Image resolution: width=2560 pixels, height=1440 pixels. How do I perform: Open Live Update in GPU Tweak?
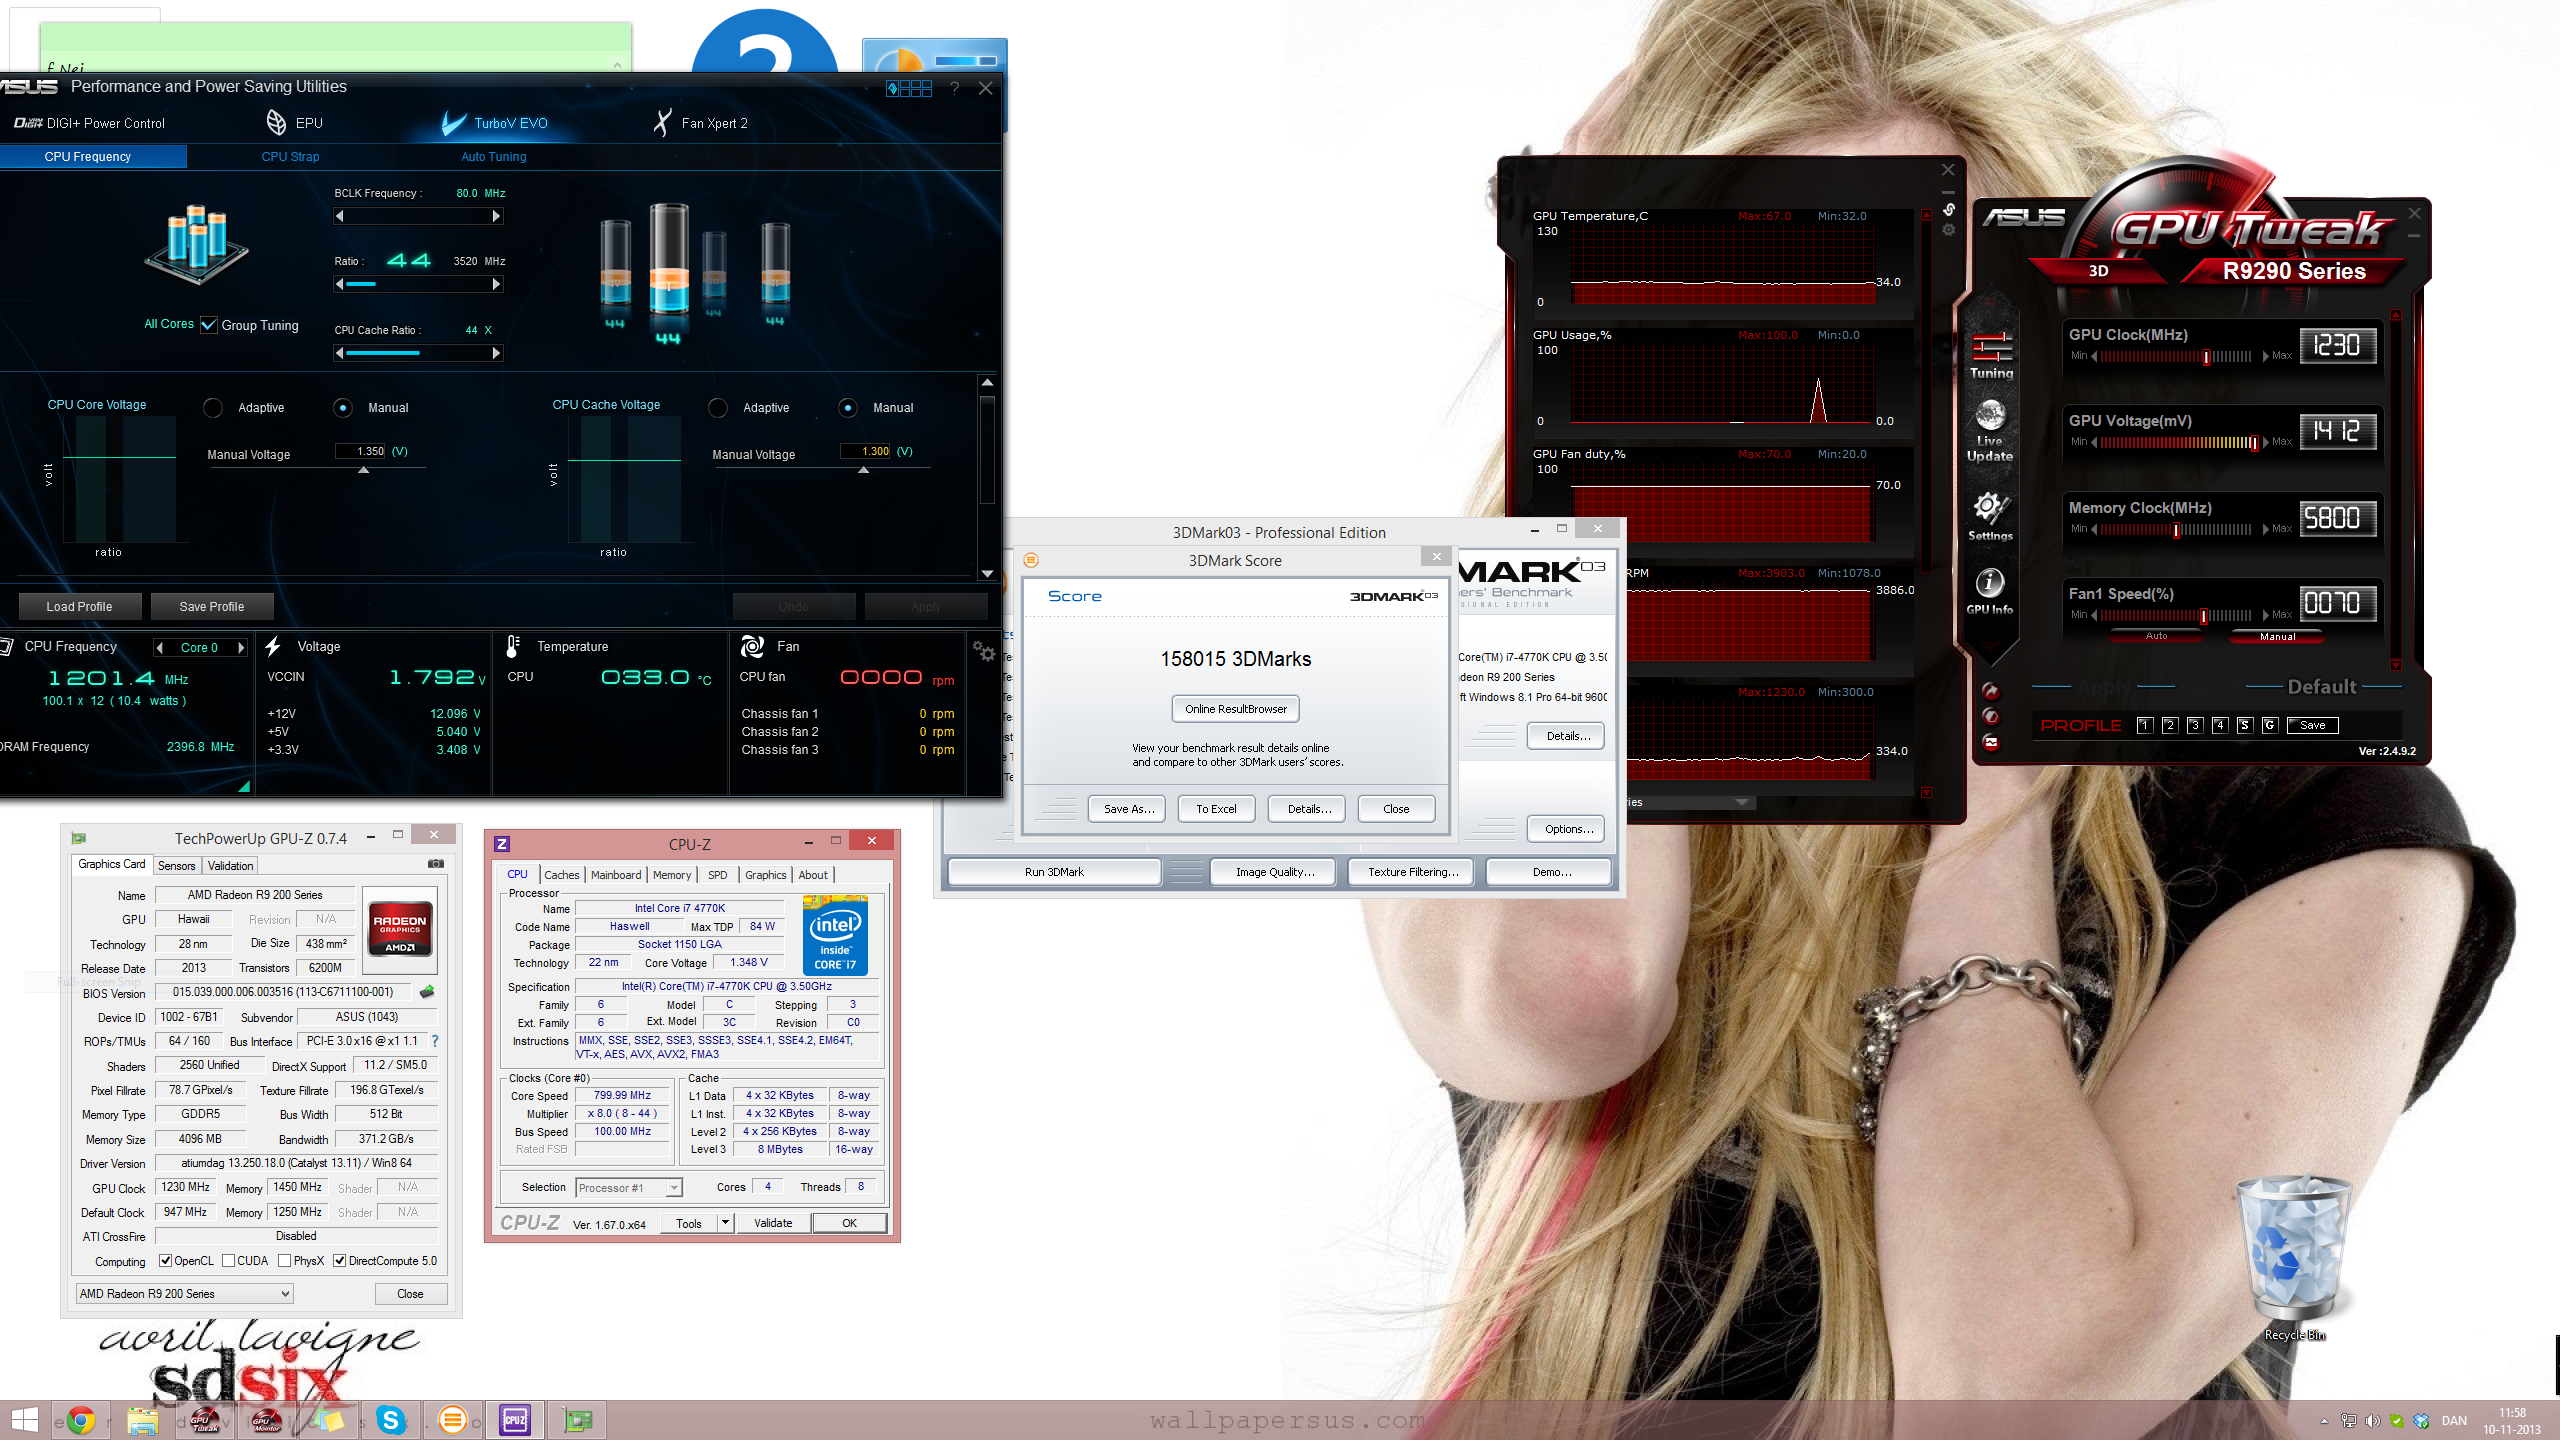tap(1990, 432)
